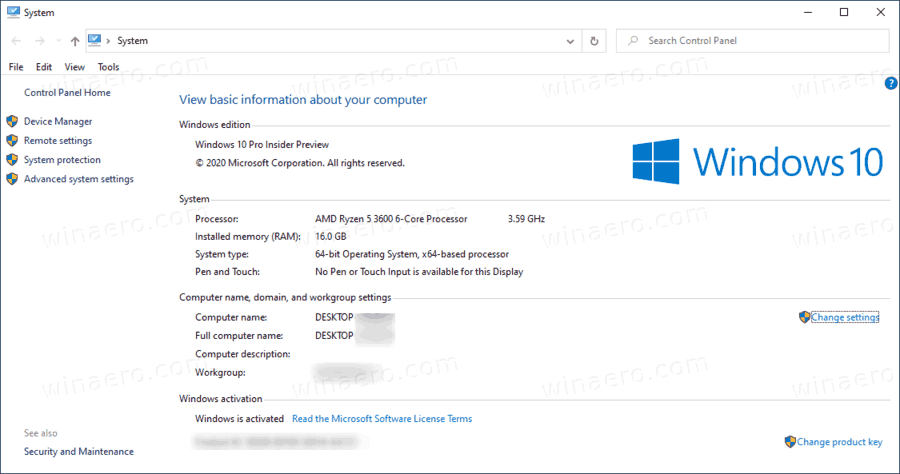900x474 pixels.
Task: Refresh the System page
Action: click(x=594, y=41)
